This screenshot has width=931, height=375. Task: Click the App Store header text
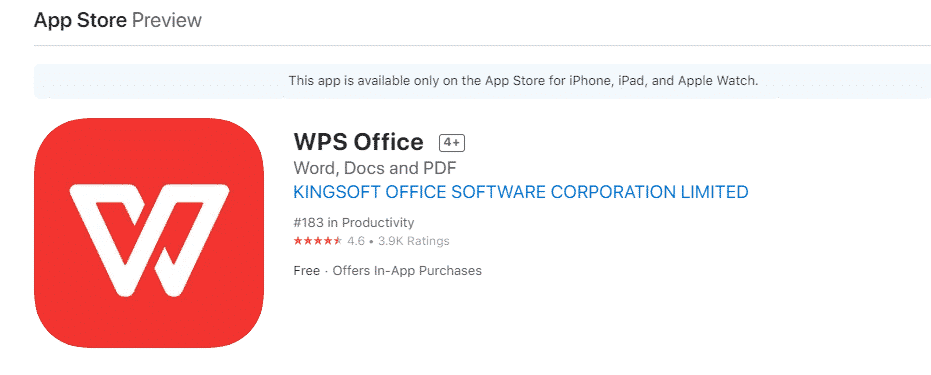80,20
